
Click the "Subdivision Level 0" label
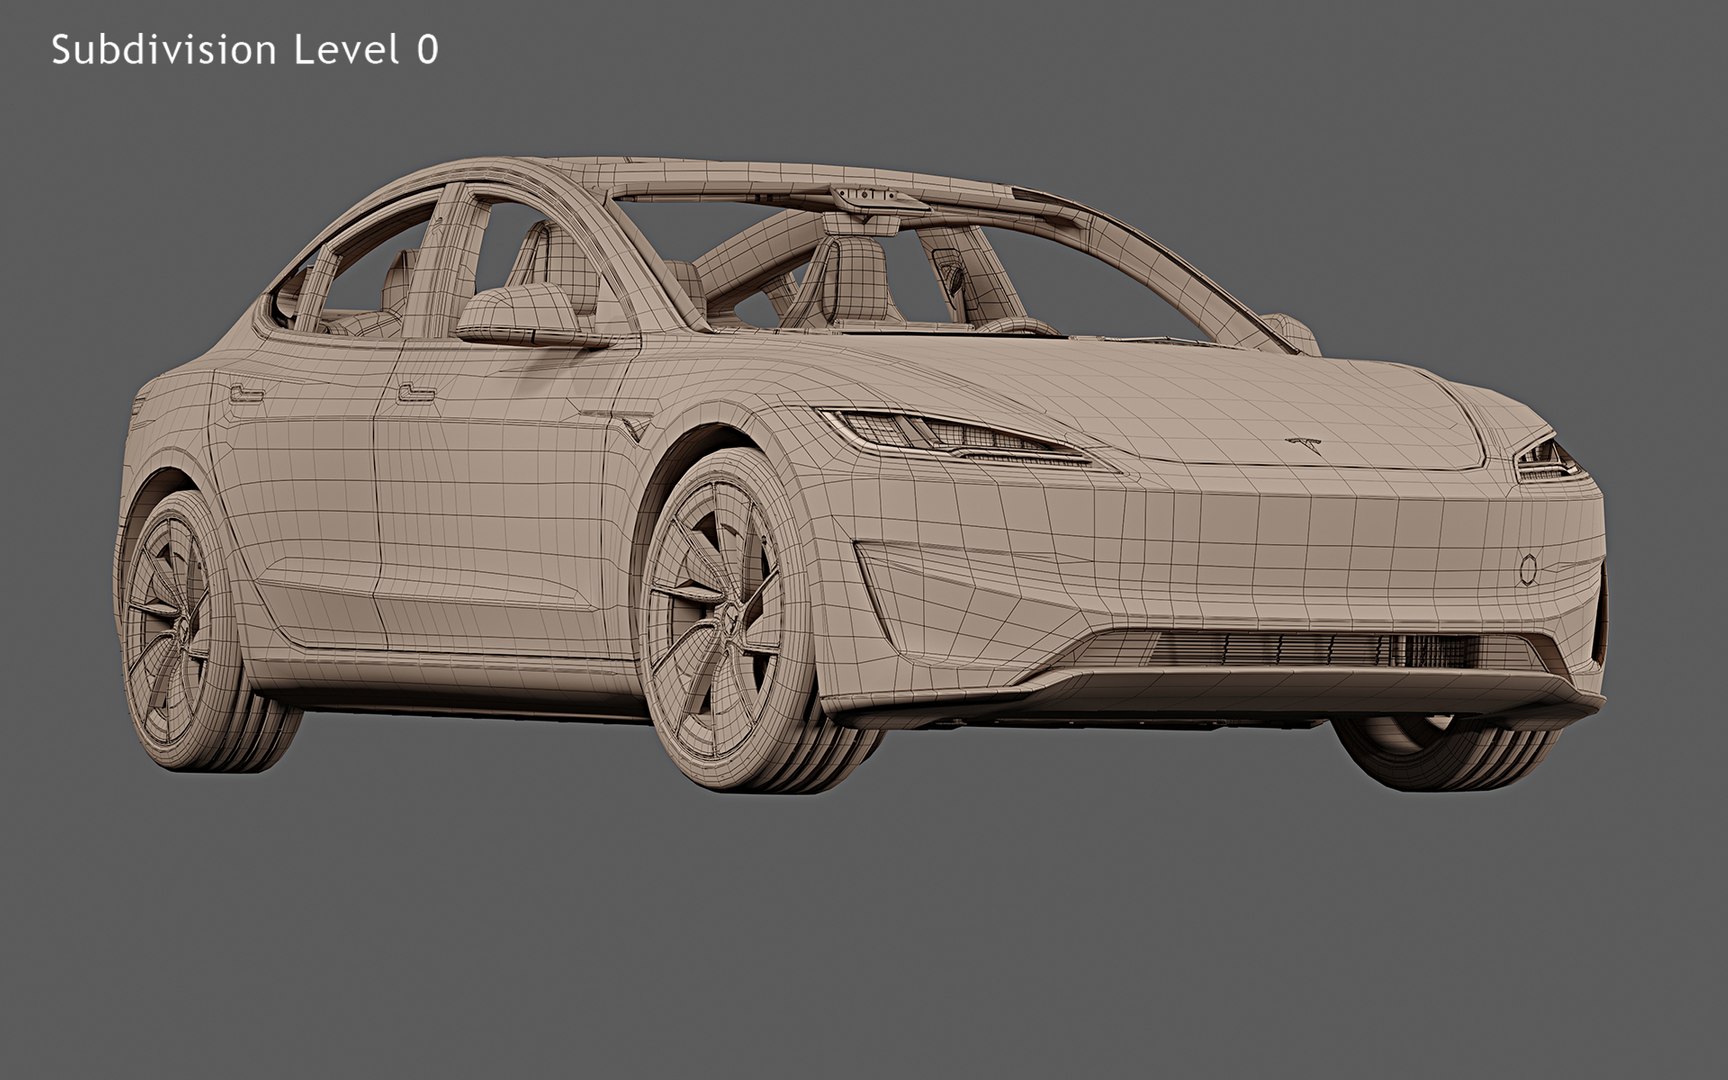tap(245, 49)
